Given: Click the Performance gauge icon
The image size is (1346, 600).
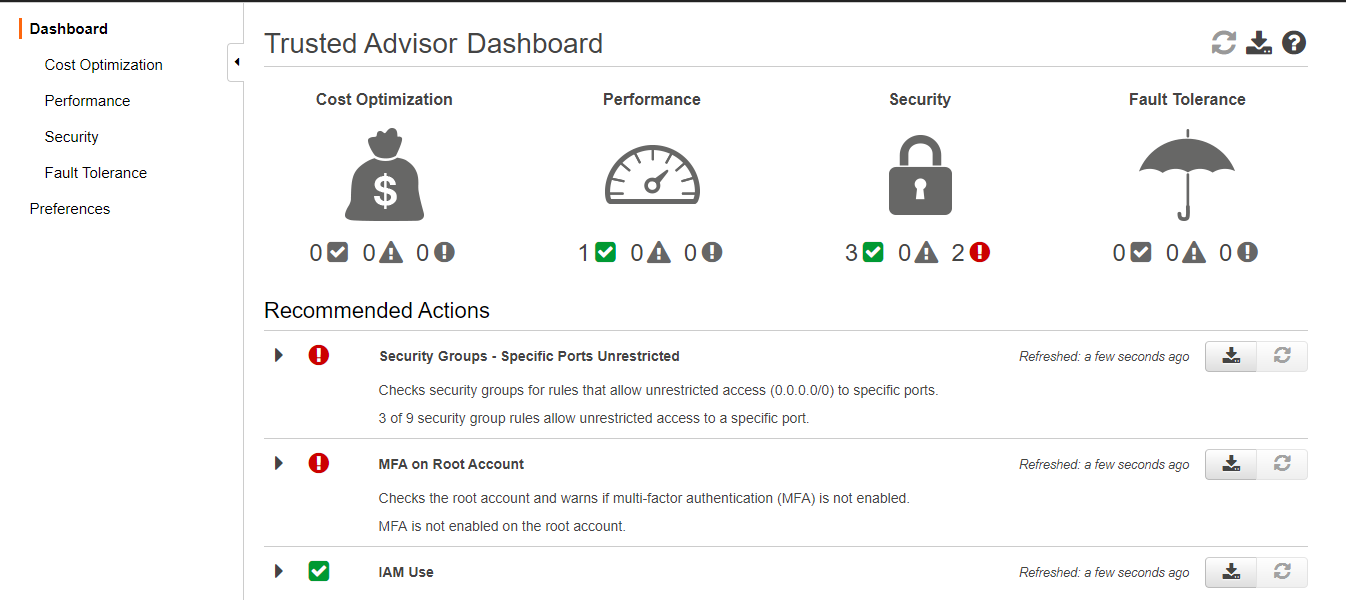Looking at the screenshot, I should pos(652,174).
